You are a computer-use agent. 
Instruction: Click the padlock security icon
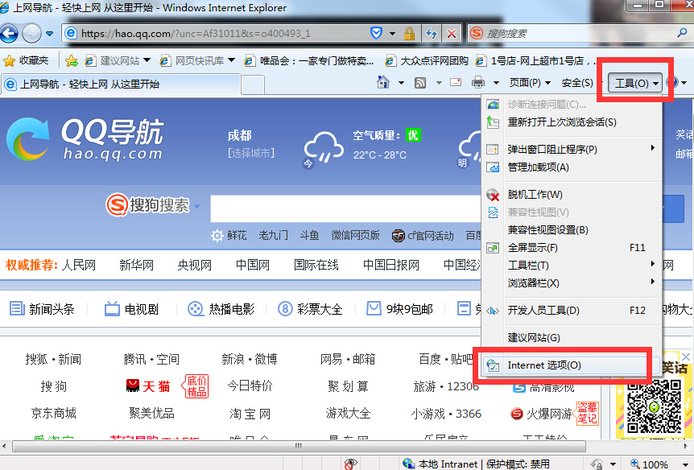tap(409, 34)
